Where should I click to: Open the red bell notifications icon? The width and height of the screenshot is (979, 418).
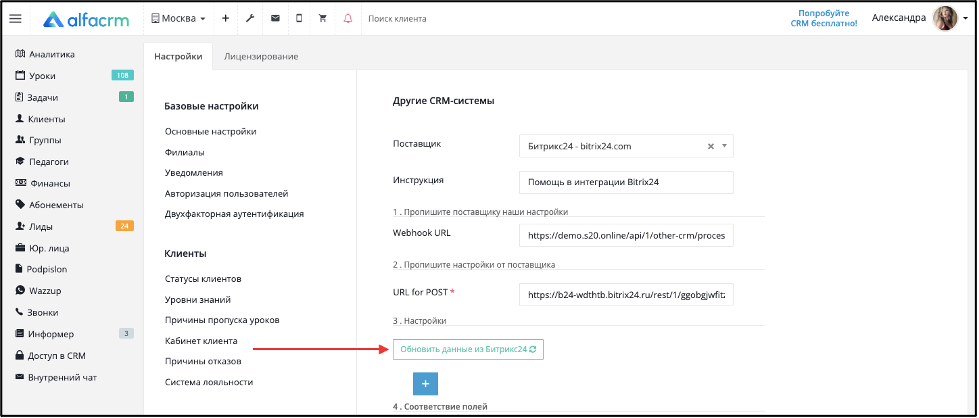coord(348,19)
